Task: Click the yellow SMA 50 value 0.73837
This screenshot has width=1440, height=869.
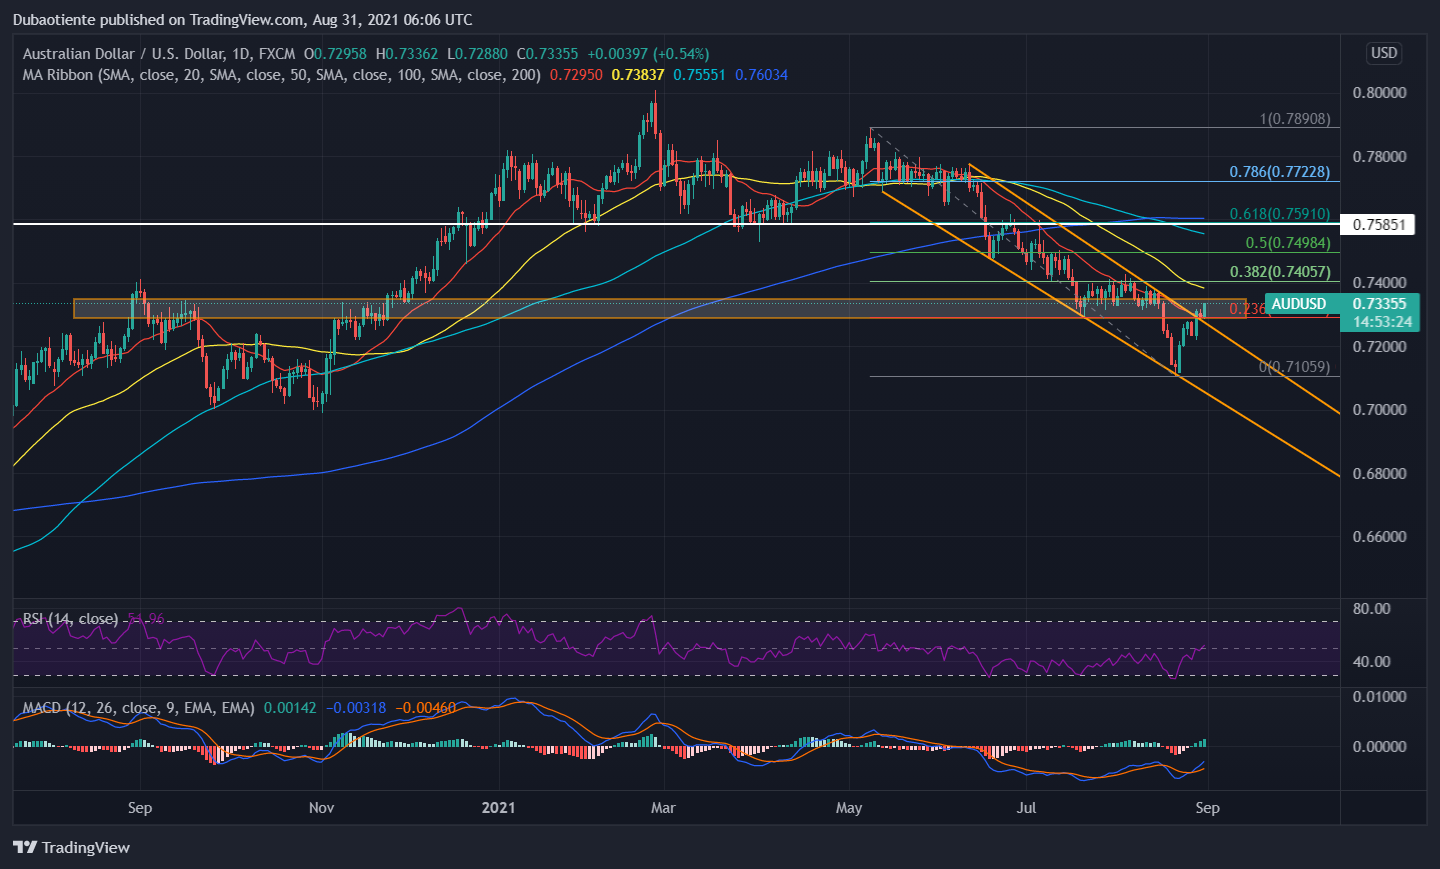Action: tap(638, 75)
